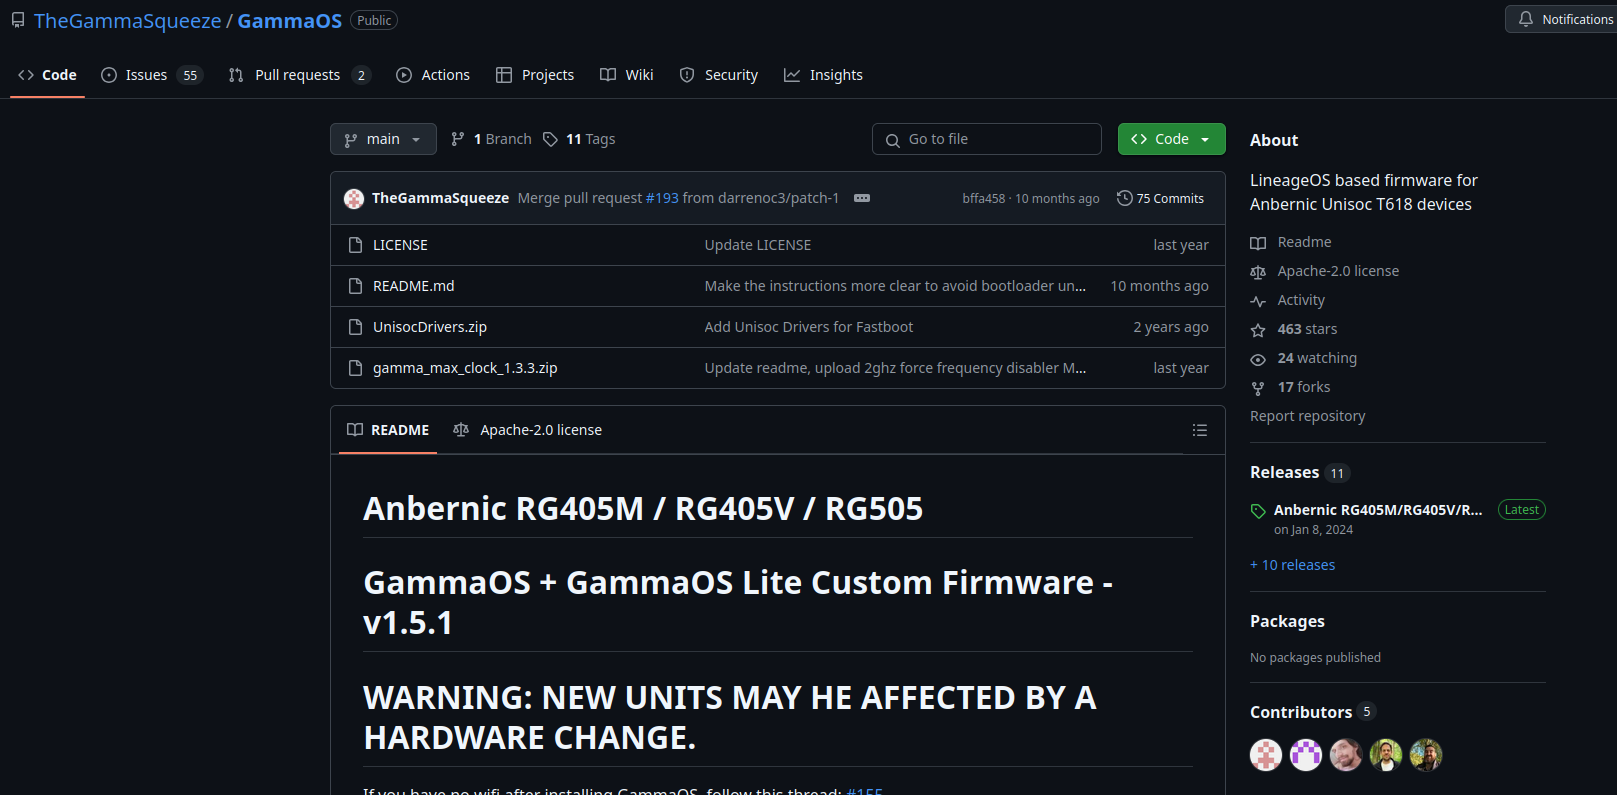
Task: Click the tag icon next to 11 Tags
Action: tap(550, 139)
